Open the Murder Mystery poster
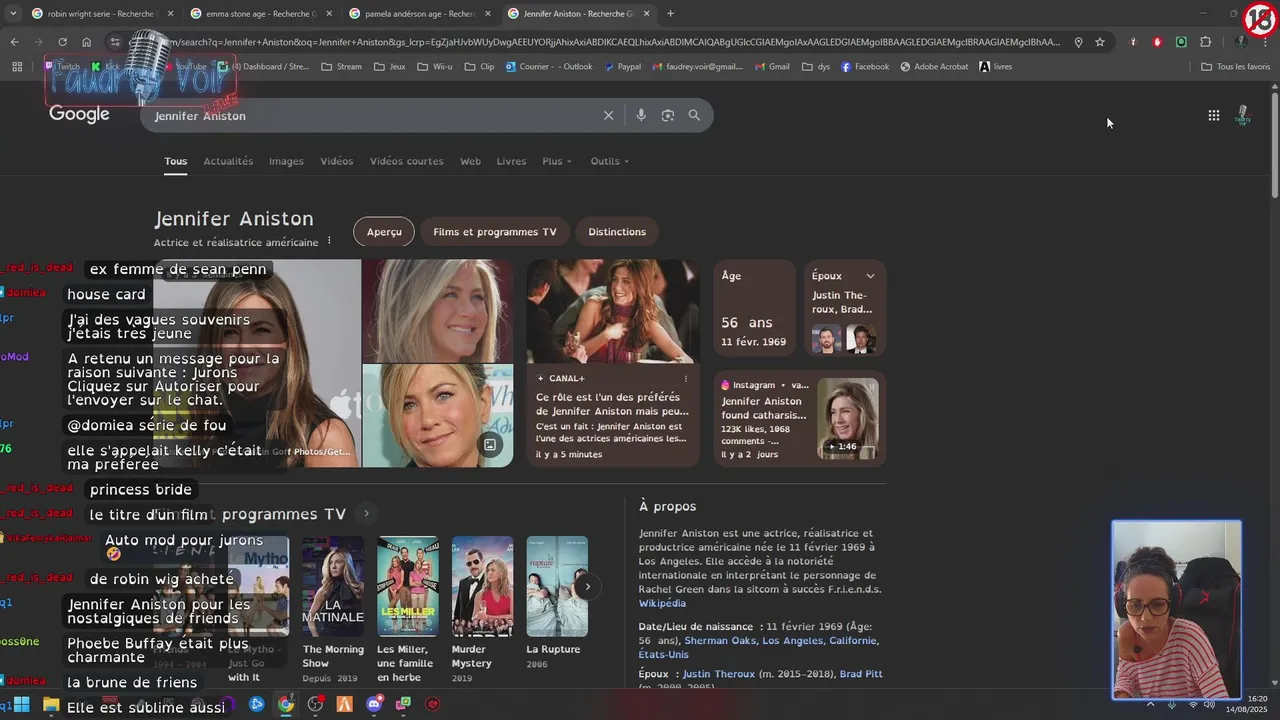 coord(482,587)
